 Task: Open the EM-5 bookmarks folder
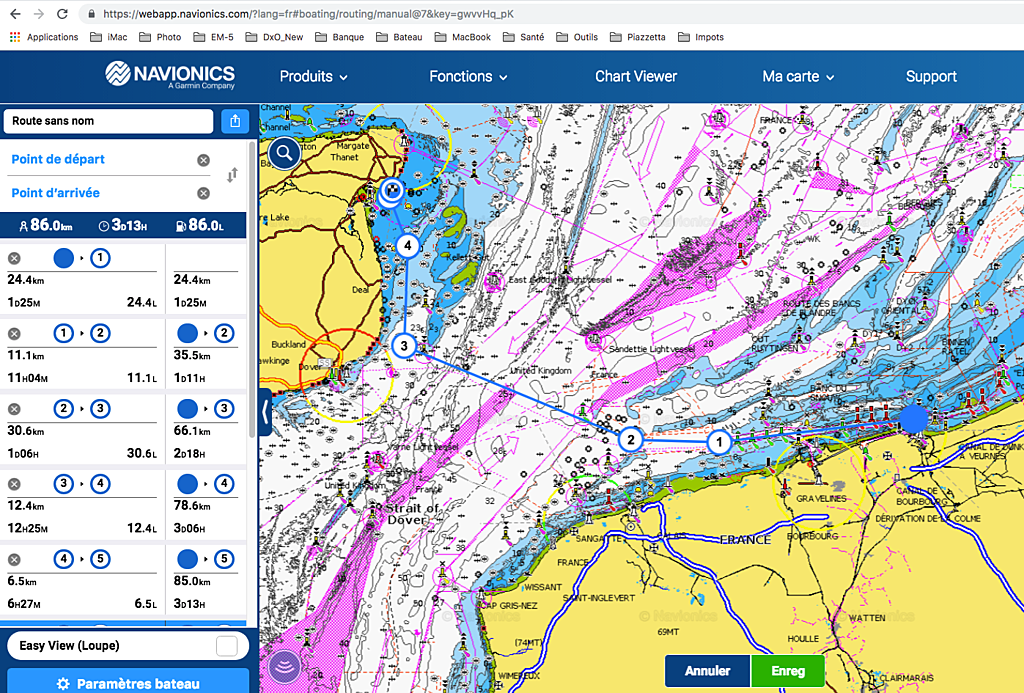(x=214, y=37)
